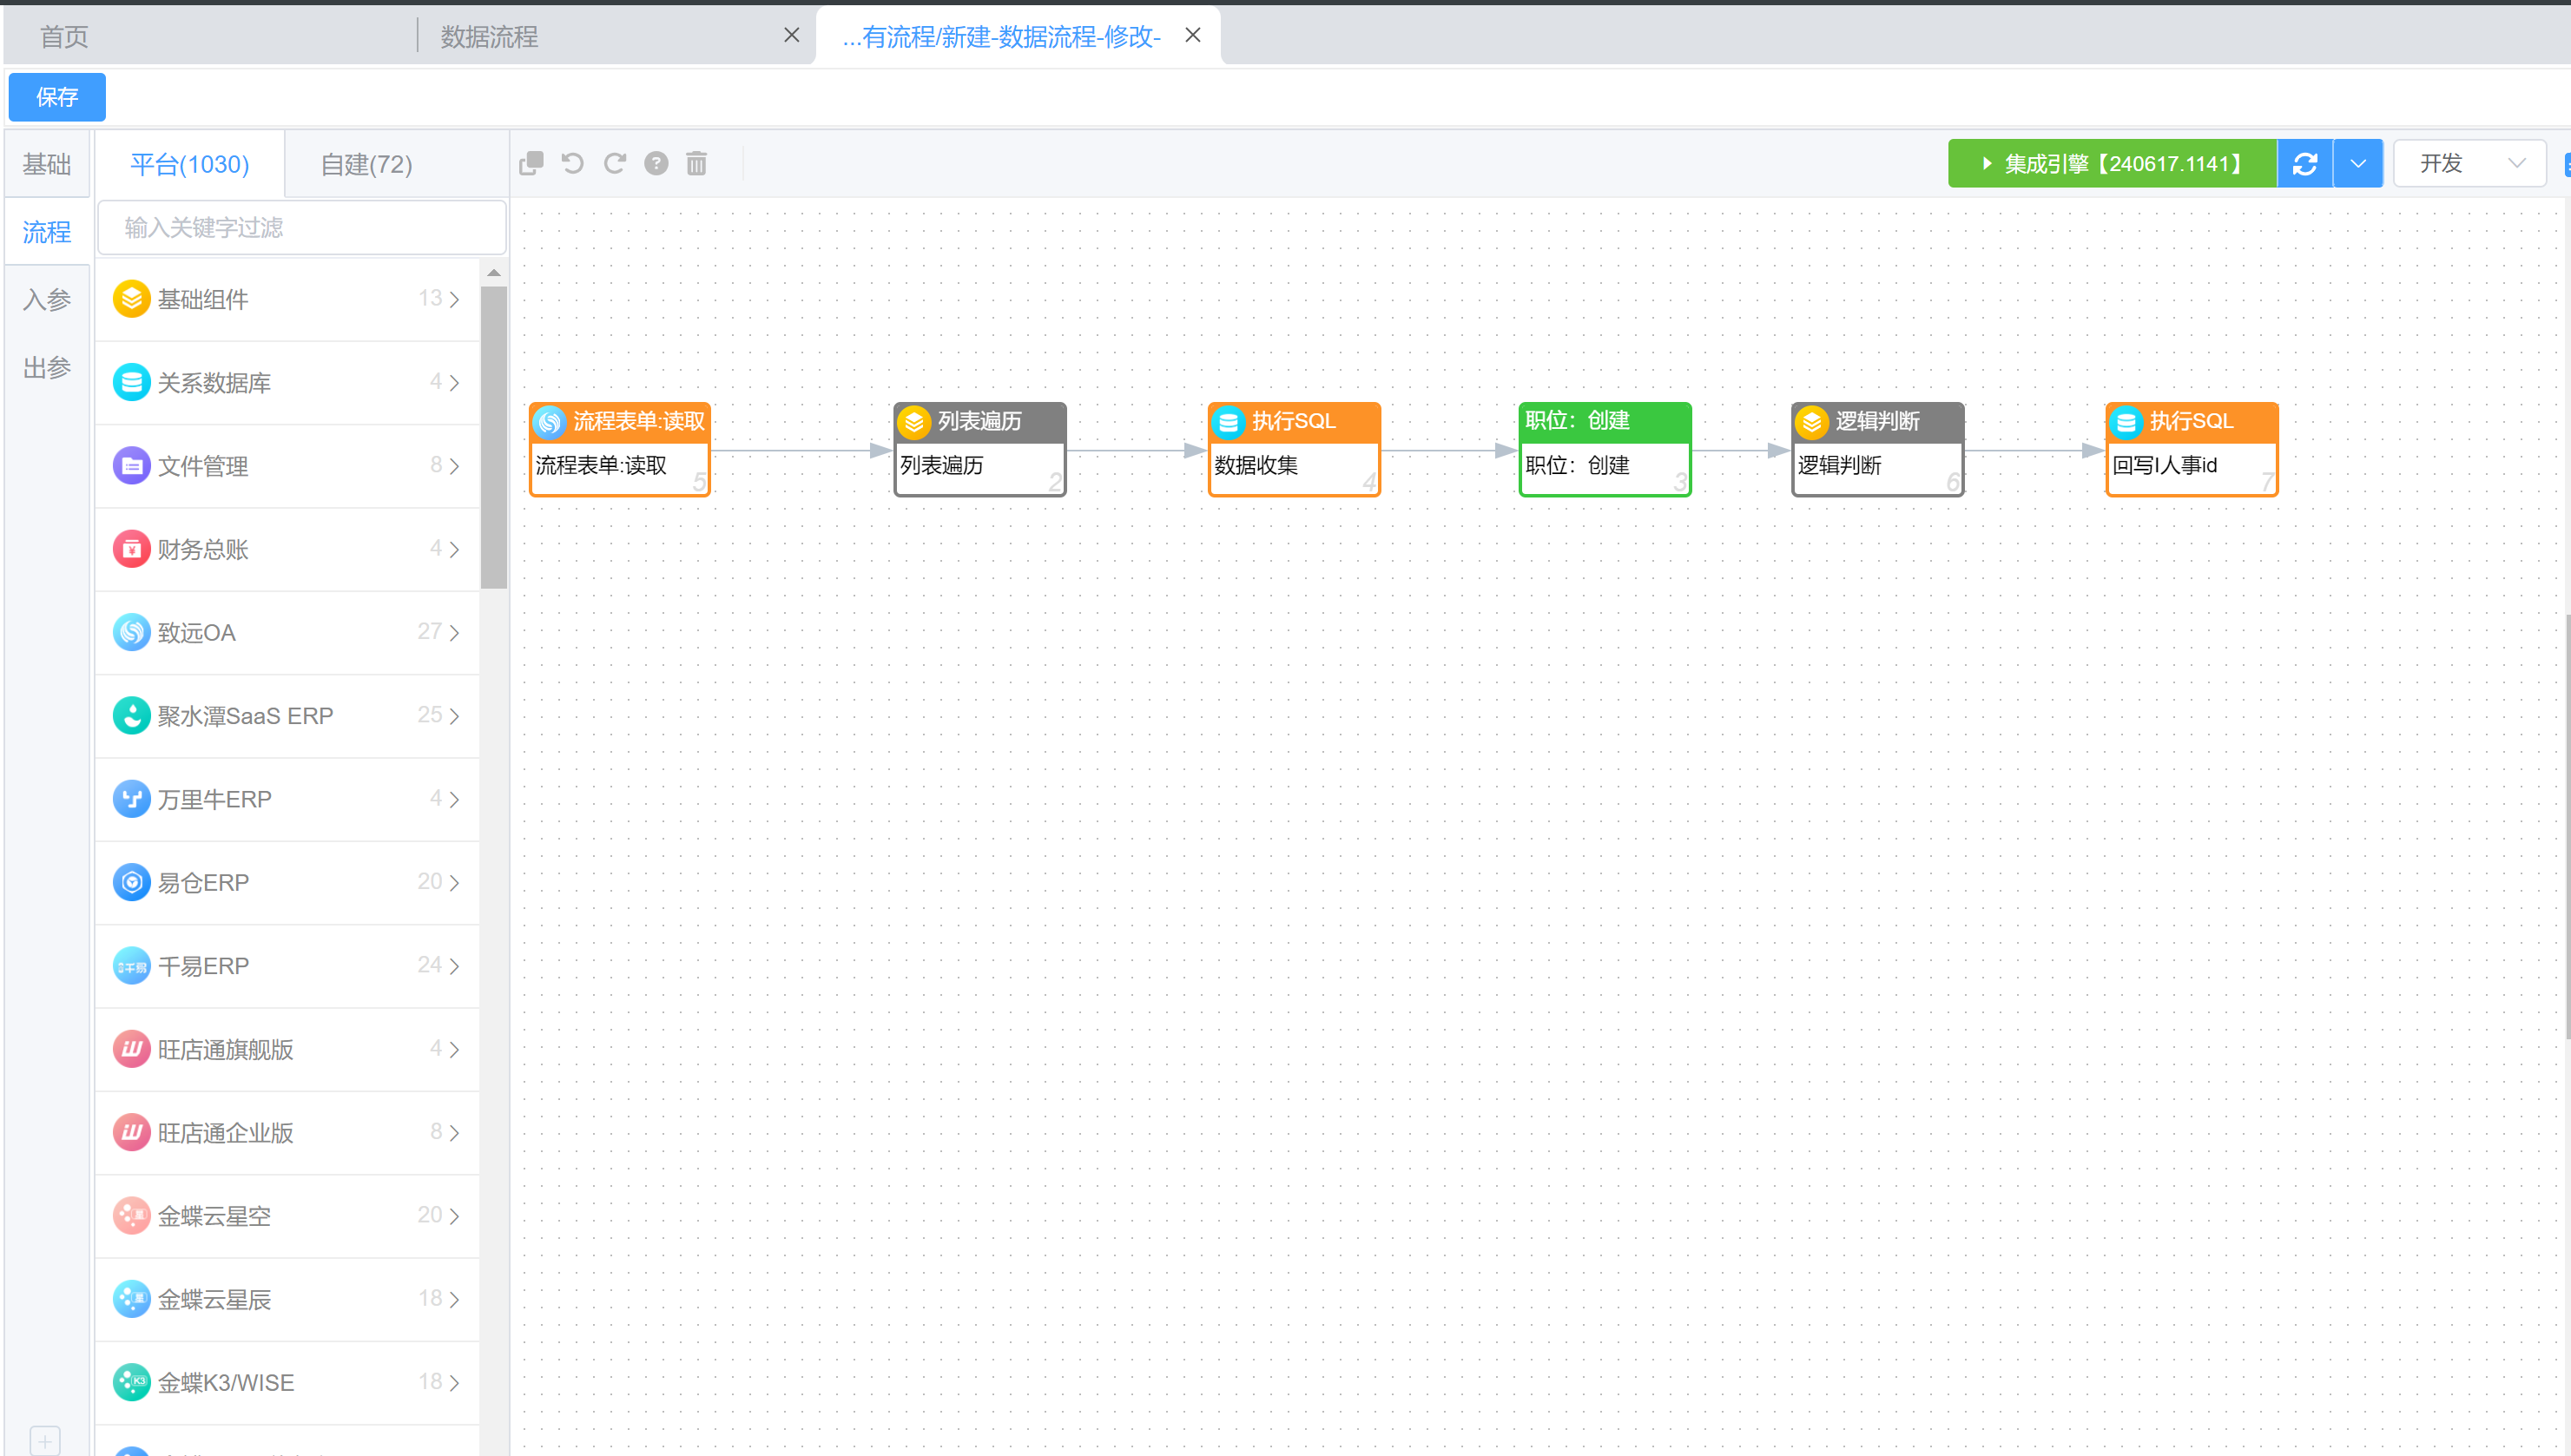Click the trash delete icon
Viewport: 2571px width, 1456px height.
tap(697, 163)
